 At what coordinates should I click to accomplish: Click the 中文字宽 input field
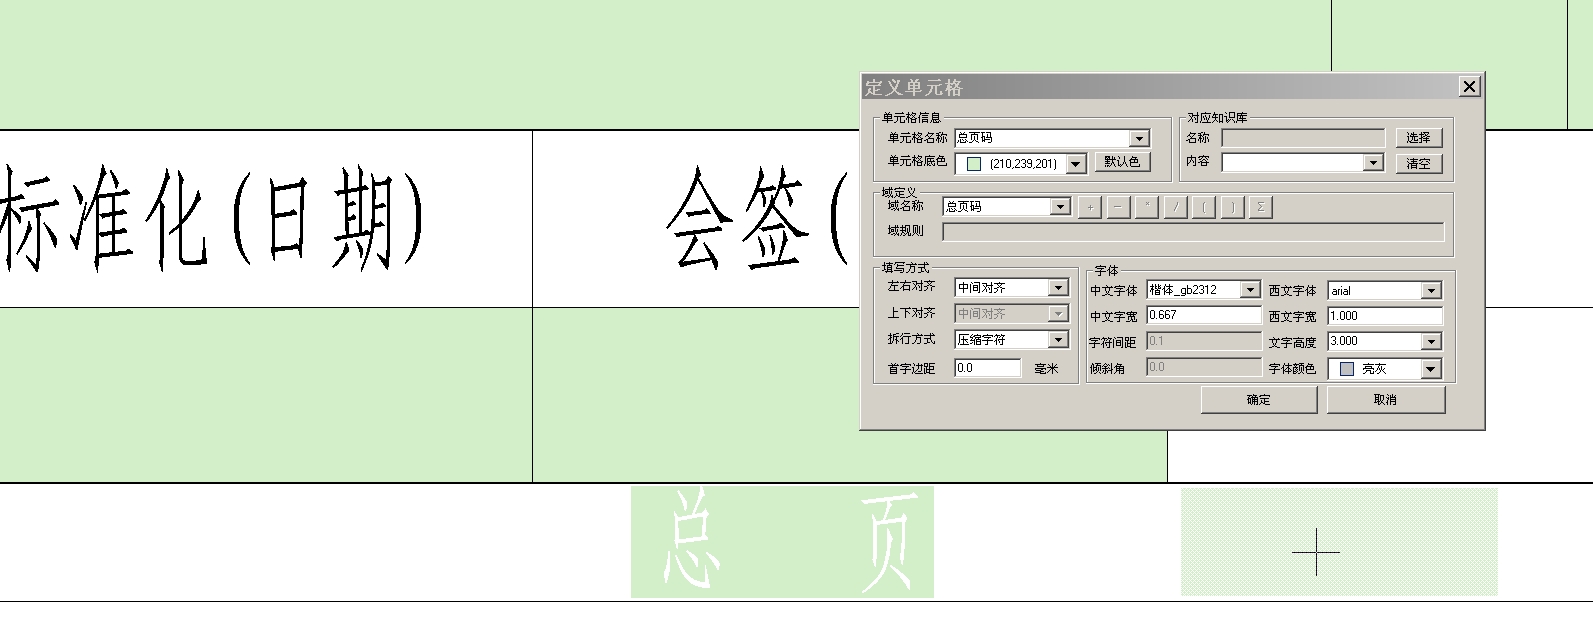(x=1203, y=315)
